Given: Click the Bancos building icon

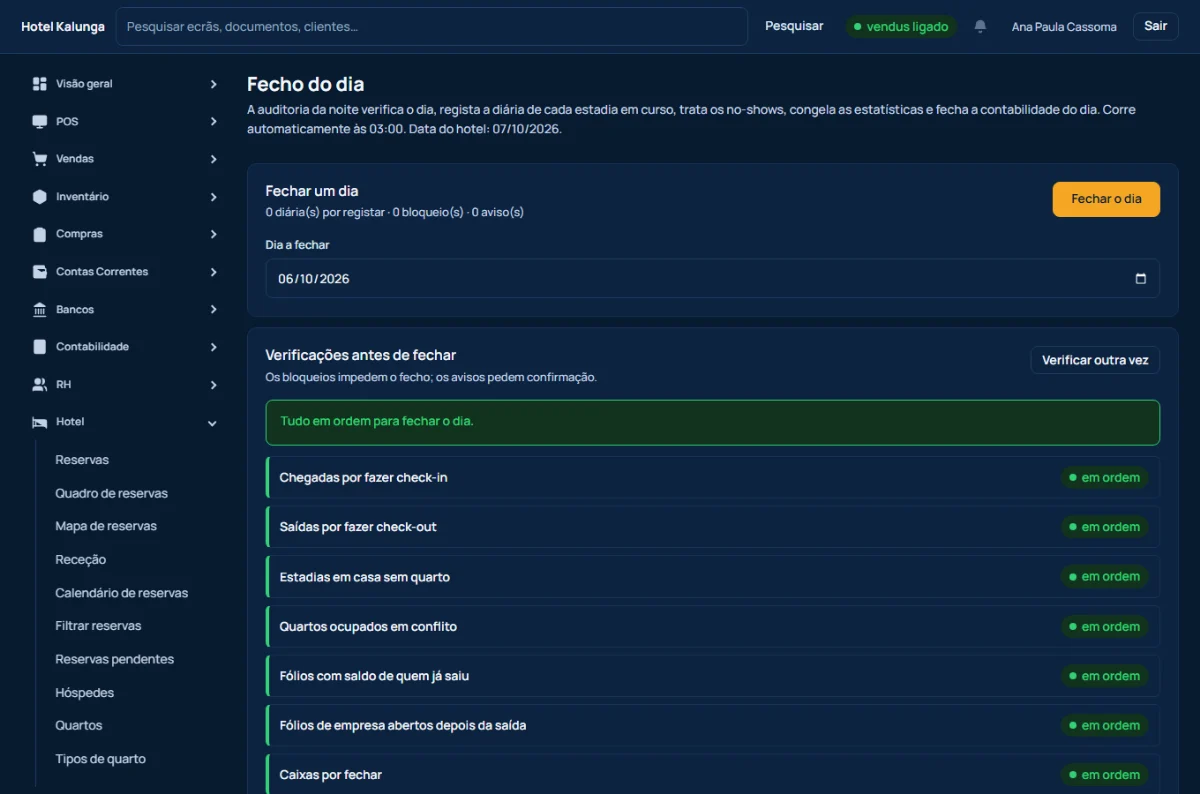Looking at the screenshot, I should [39, 310].
